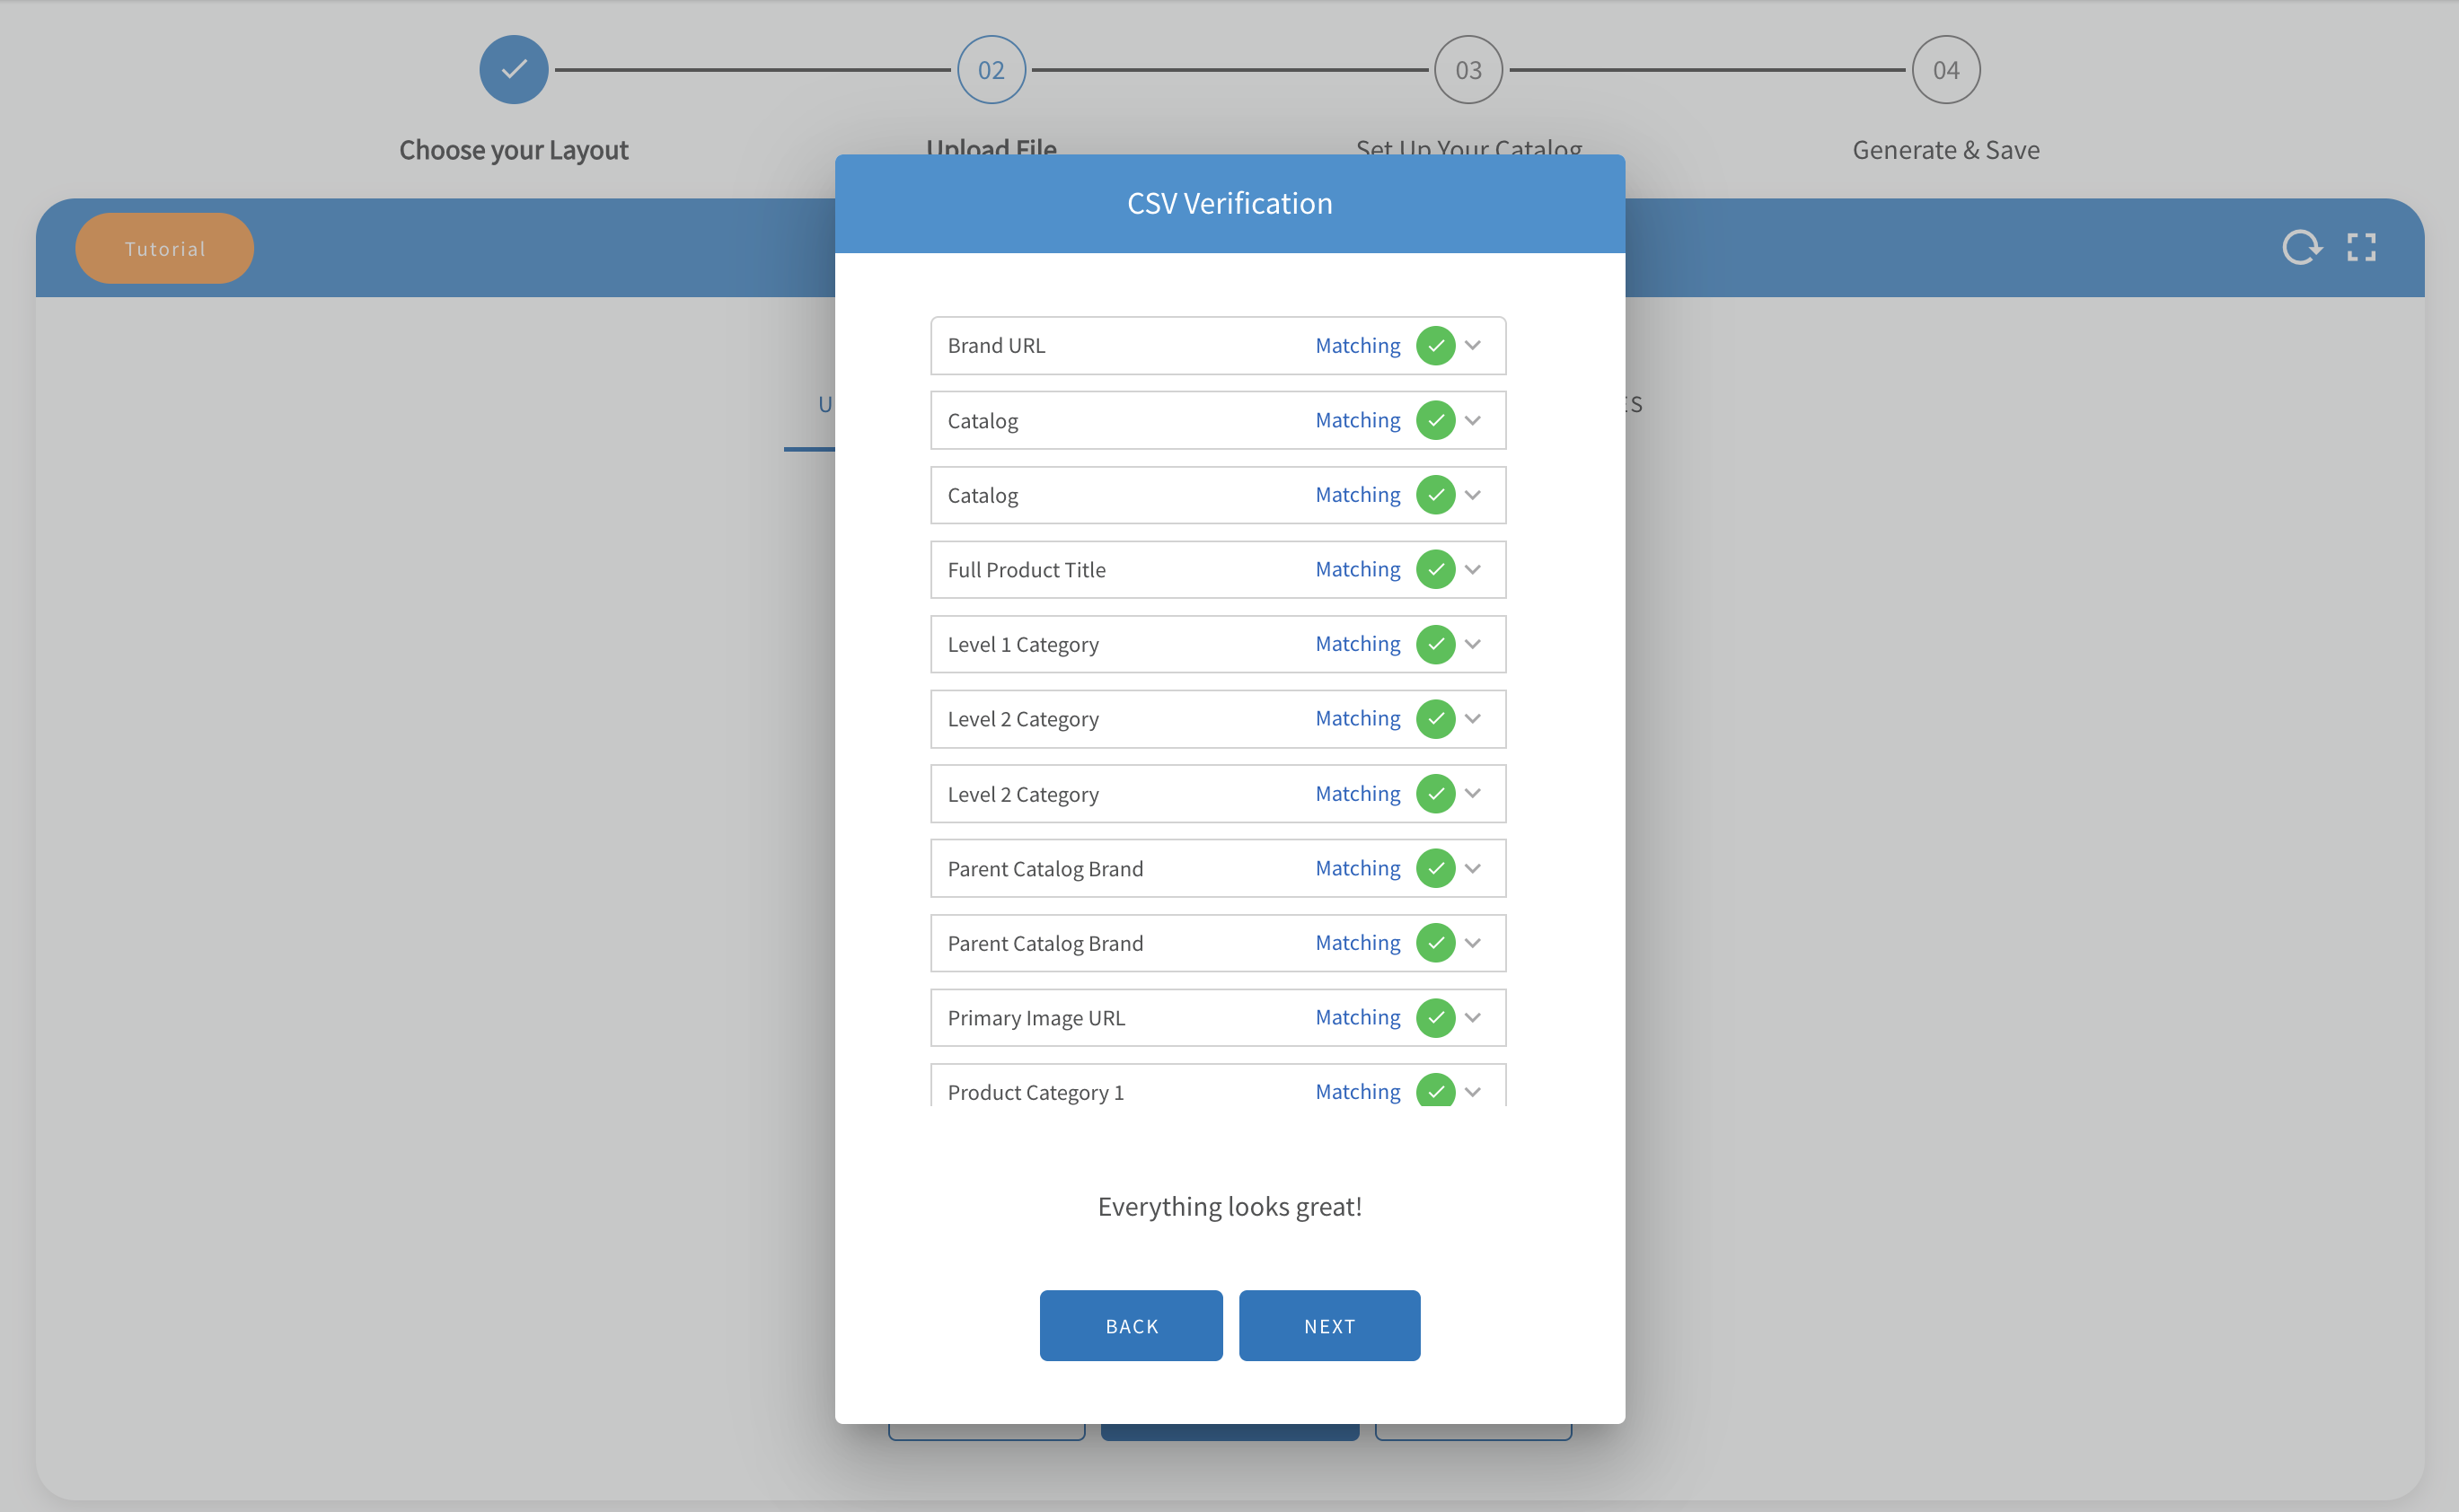2459x1512 pixels.
Task: Click the green check for Full Product Title
Action: (1435, 570)
